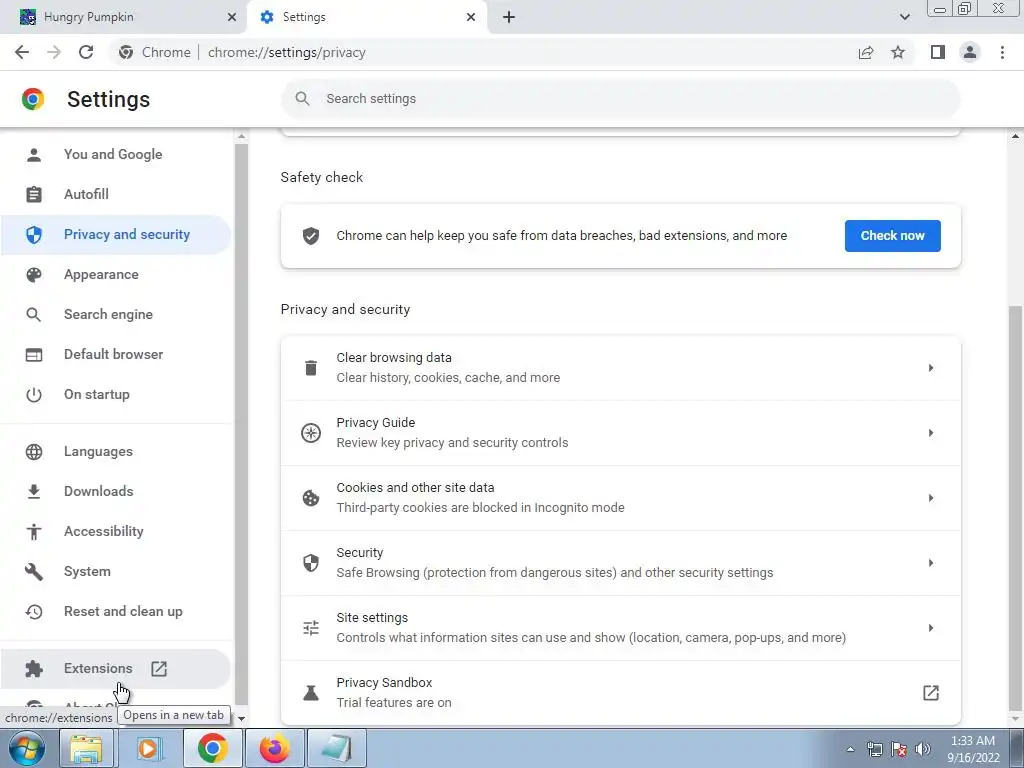Open a new tab with plus button
1024x768 pixels.
pyautogui.click(x=509, y=17)
